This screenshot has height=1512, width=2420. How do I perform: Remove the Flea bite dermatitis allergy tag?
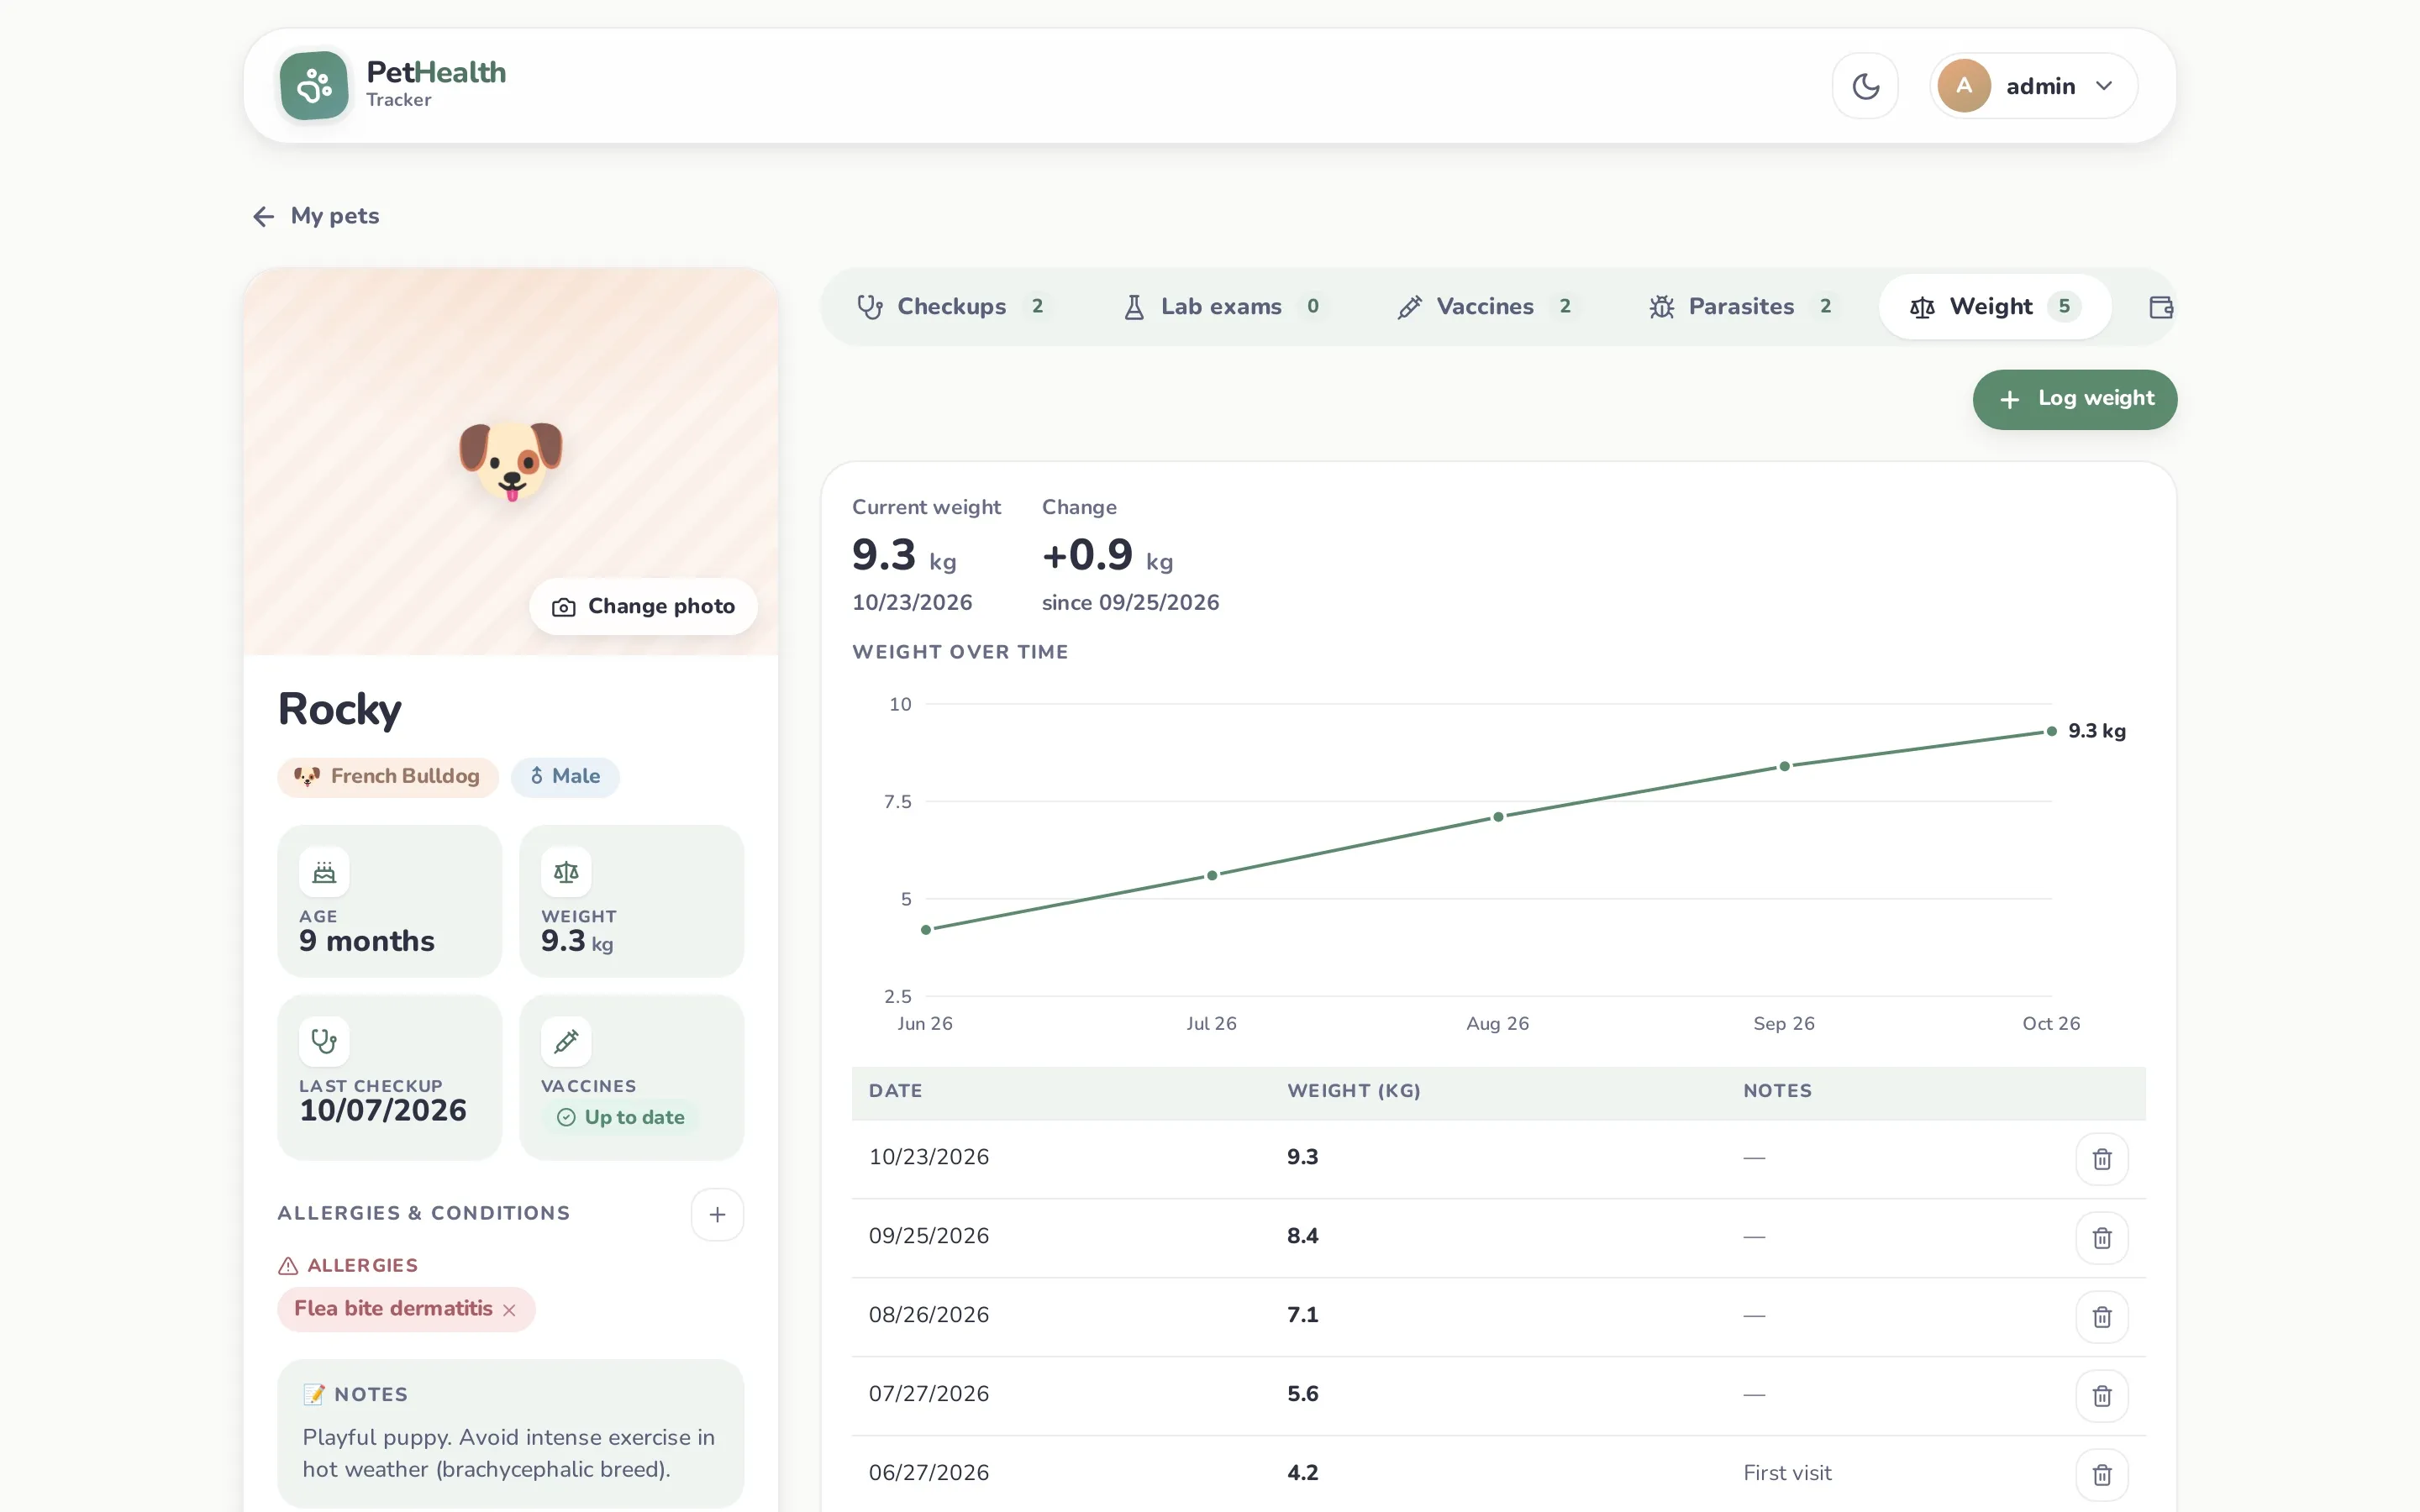click(x=509, y=1310)
